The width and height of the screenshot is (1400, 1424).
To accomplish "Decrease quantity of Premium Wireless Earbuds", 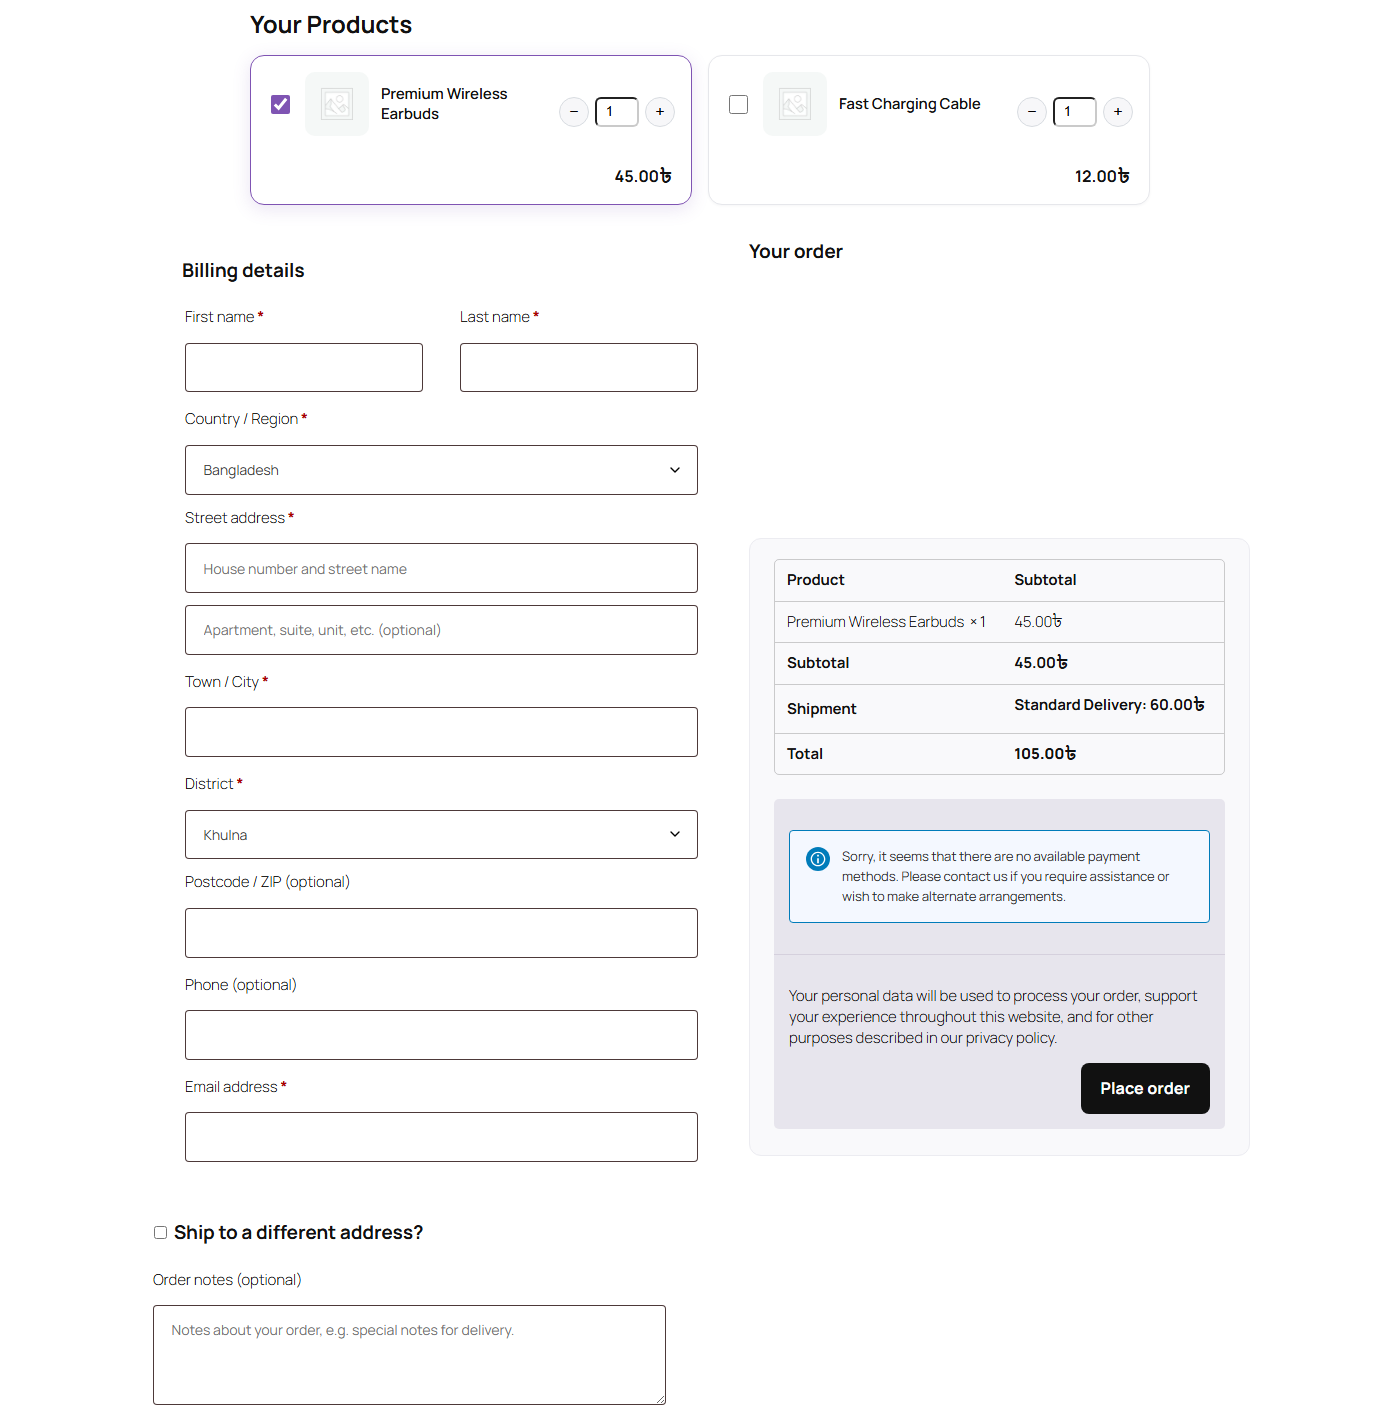I will pyautogui.click(x=573, y=112).
